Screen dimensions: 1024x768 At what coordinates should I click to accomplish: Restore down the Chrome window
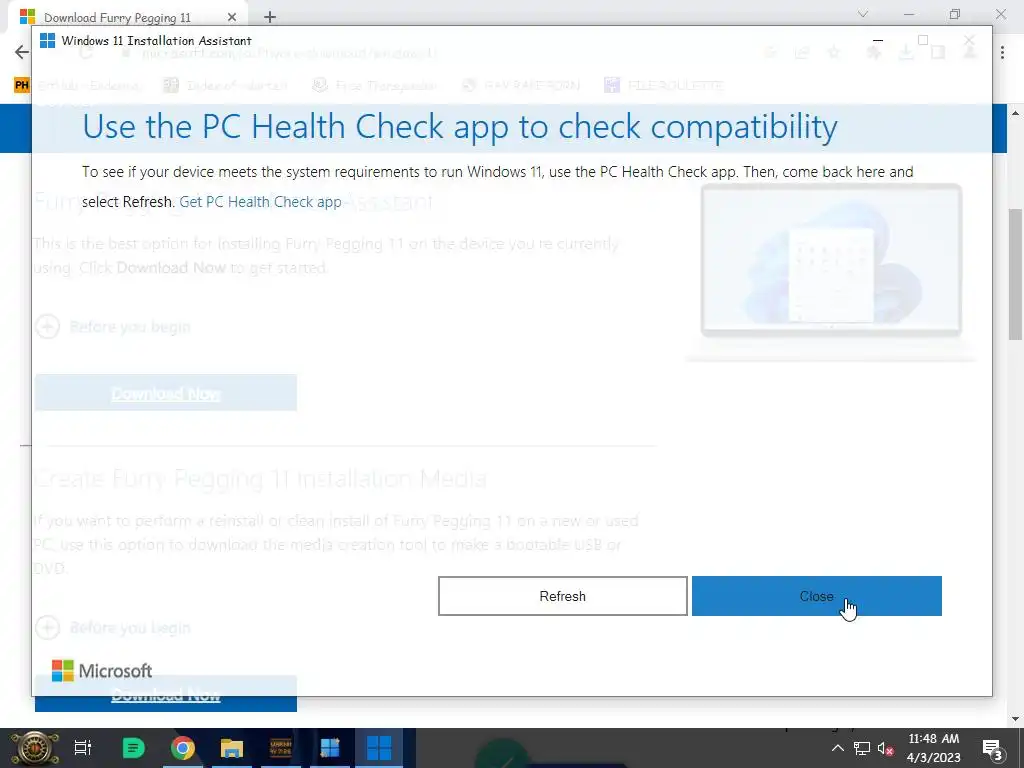click(955, 14)
